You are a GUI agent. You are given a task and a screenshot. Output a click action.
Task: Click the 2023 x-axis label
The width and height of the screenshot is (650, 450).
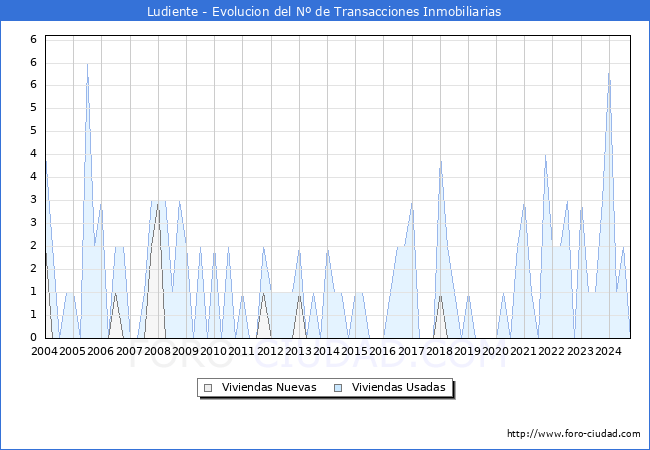[x=580, y=351]
